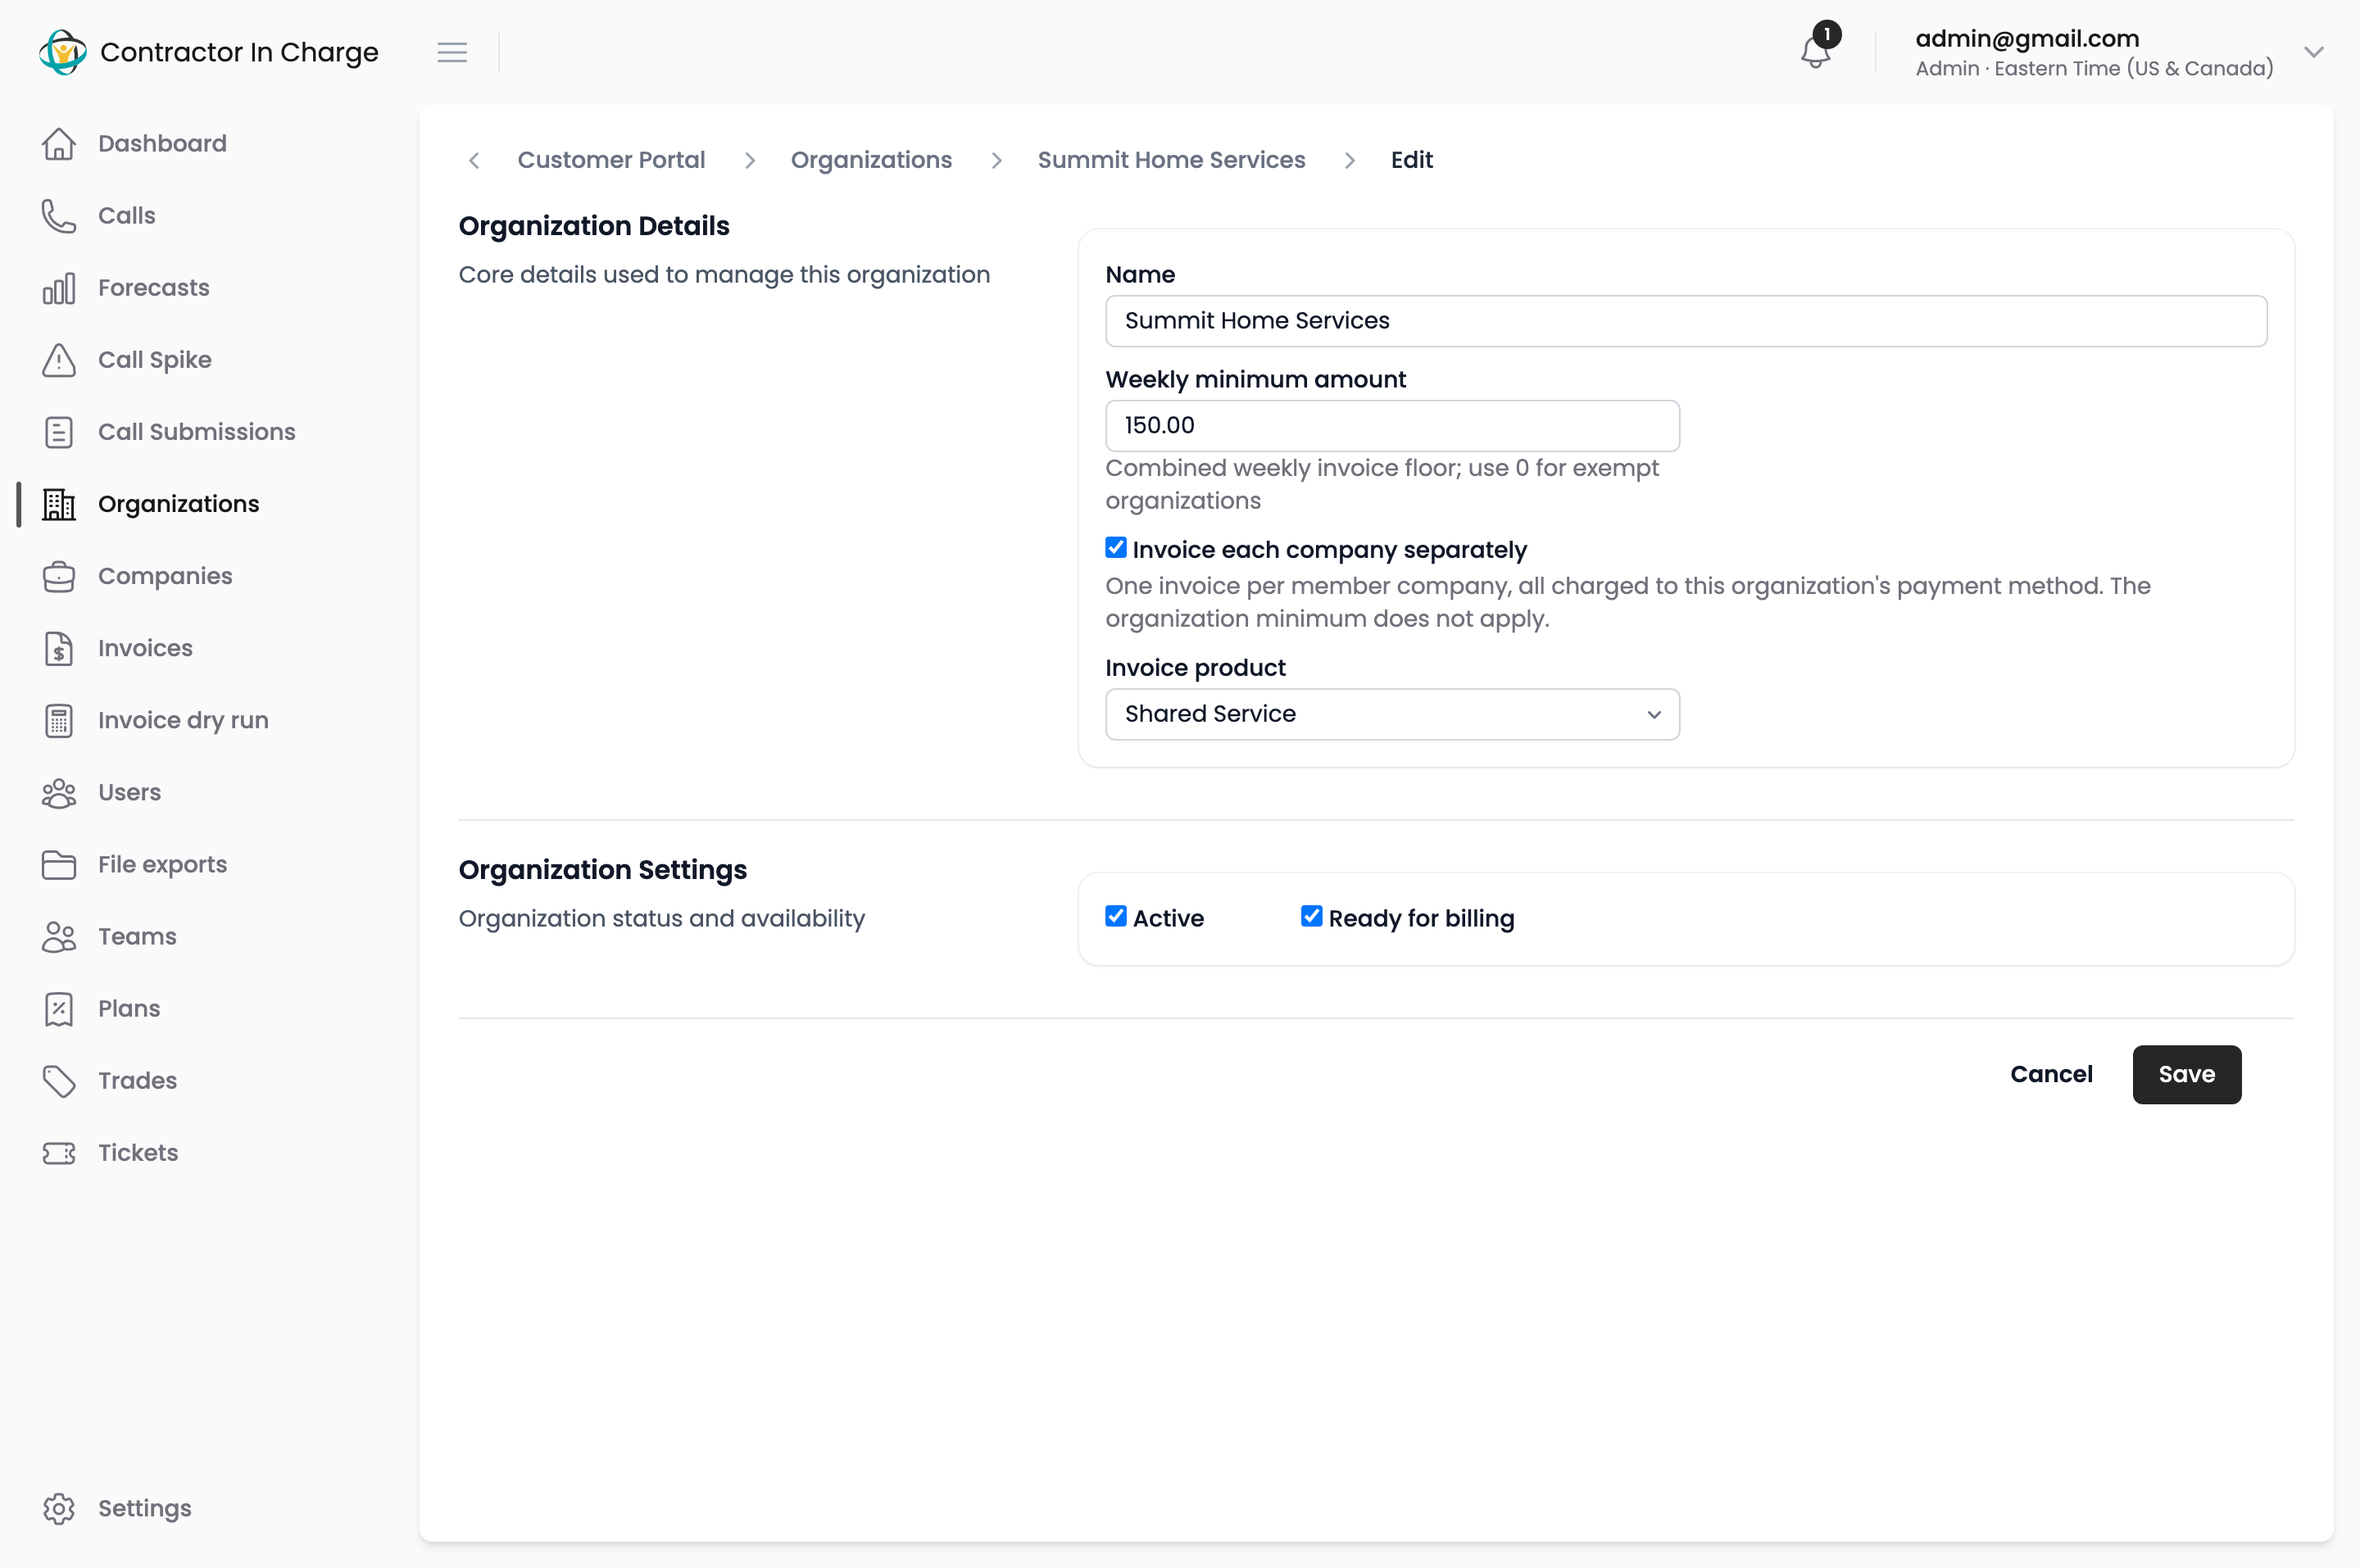Image resolution: width=2360 pixels, height=1568 pixels.
Task: Open File exports sidebar item
Action: (162, 864)
